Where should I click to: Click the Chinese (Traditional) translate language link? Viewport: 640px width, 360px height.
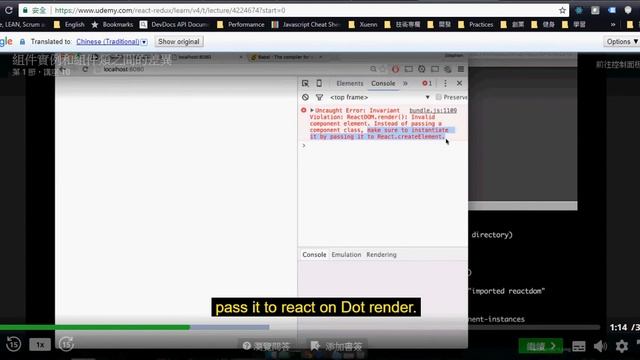[x=108, y=42]
